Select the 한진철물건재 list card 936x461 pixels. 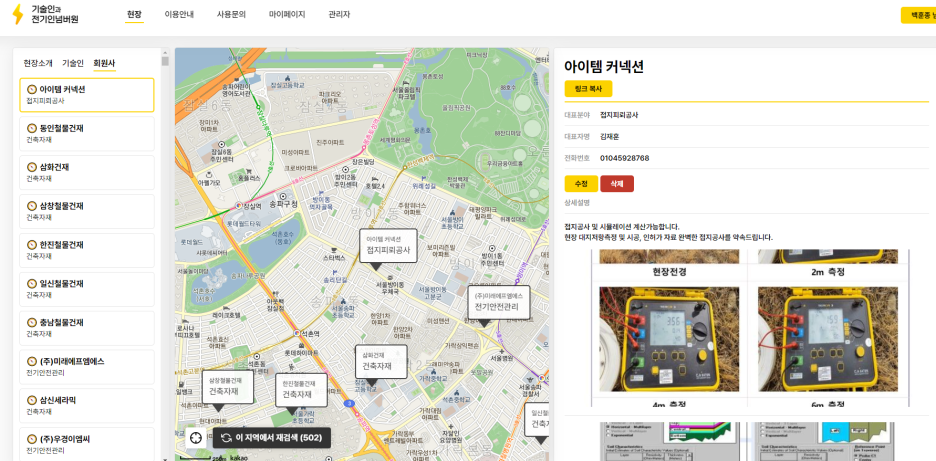pyautogui.click(x=87, y=250)
